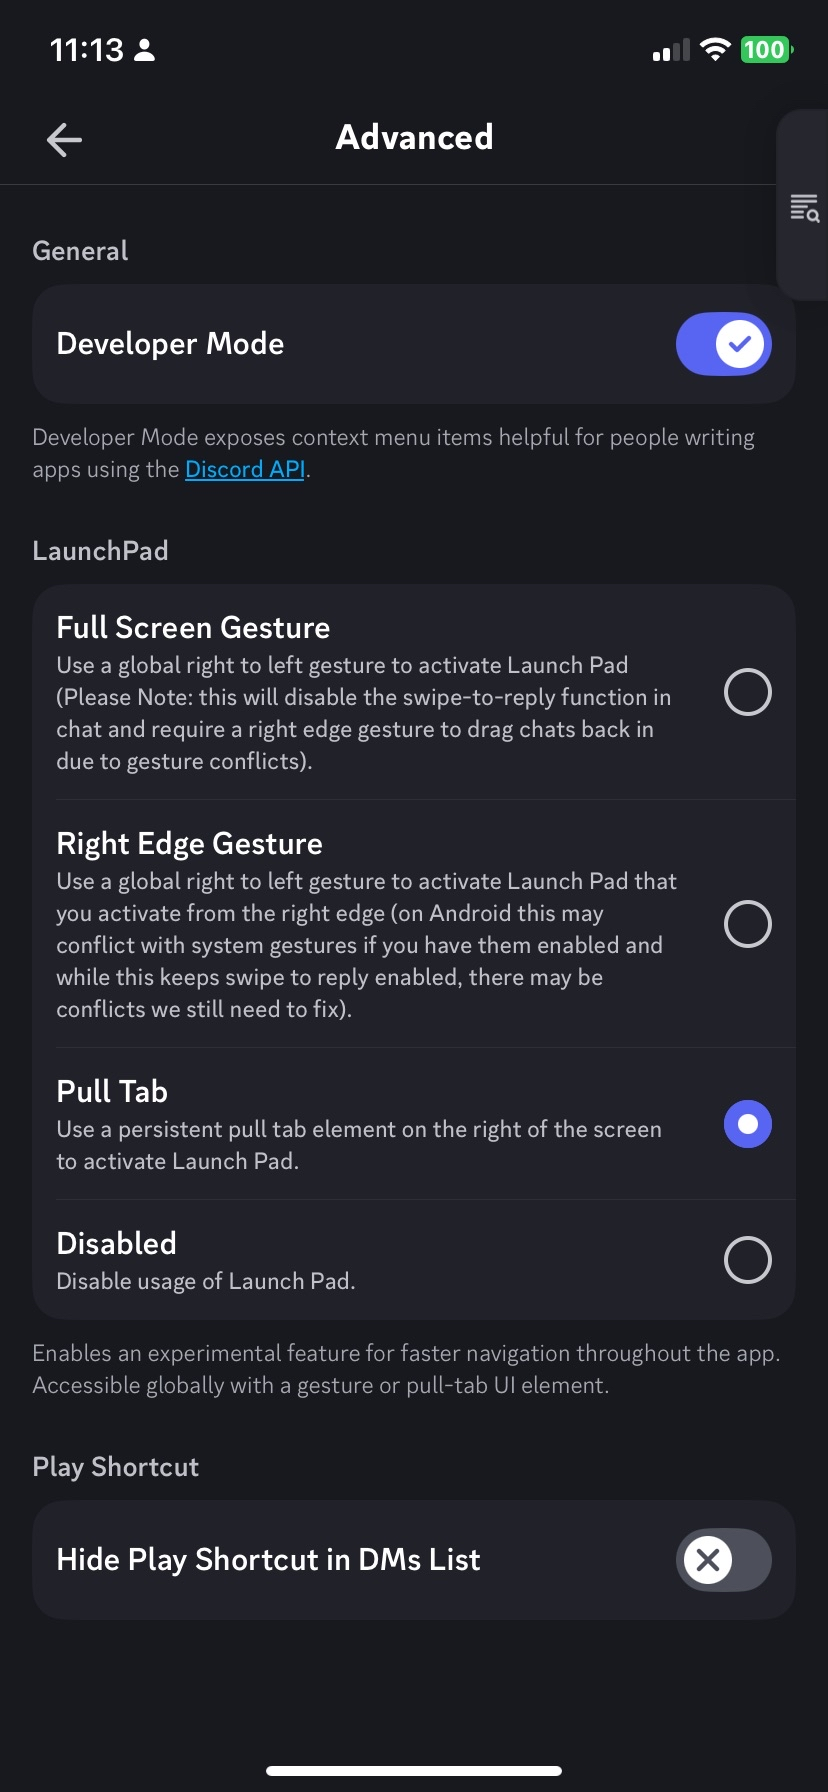
Task: Turn off the Developer Mode toggle
Action: [724, 344]
